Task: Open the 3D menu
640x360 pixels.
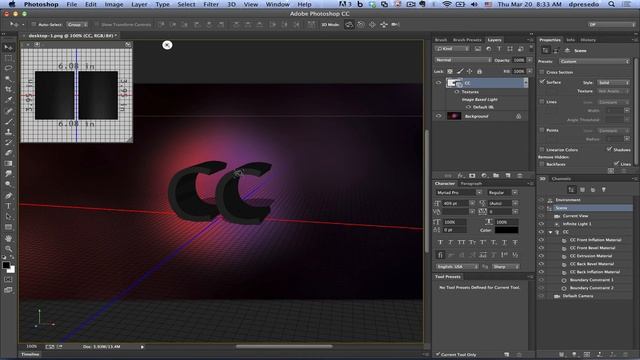Action: [x=231, y=4]
